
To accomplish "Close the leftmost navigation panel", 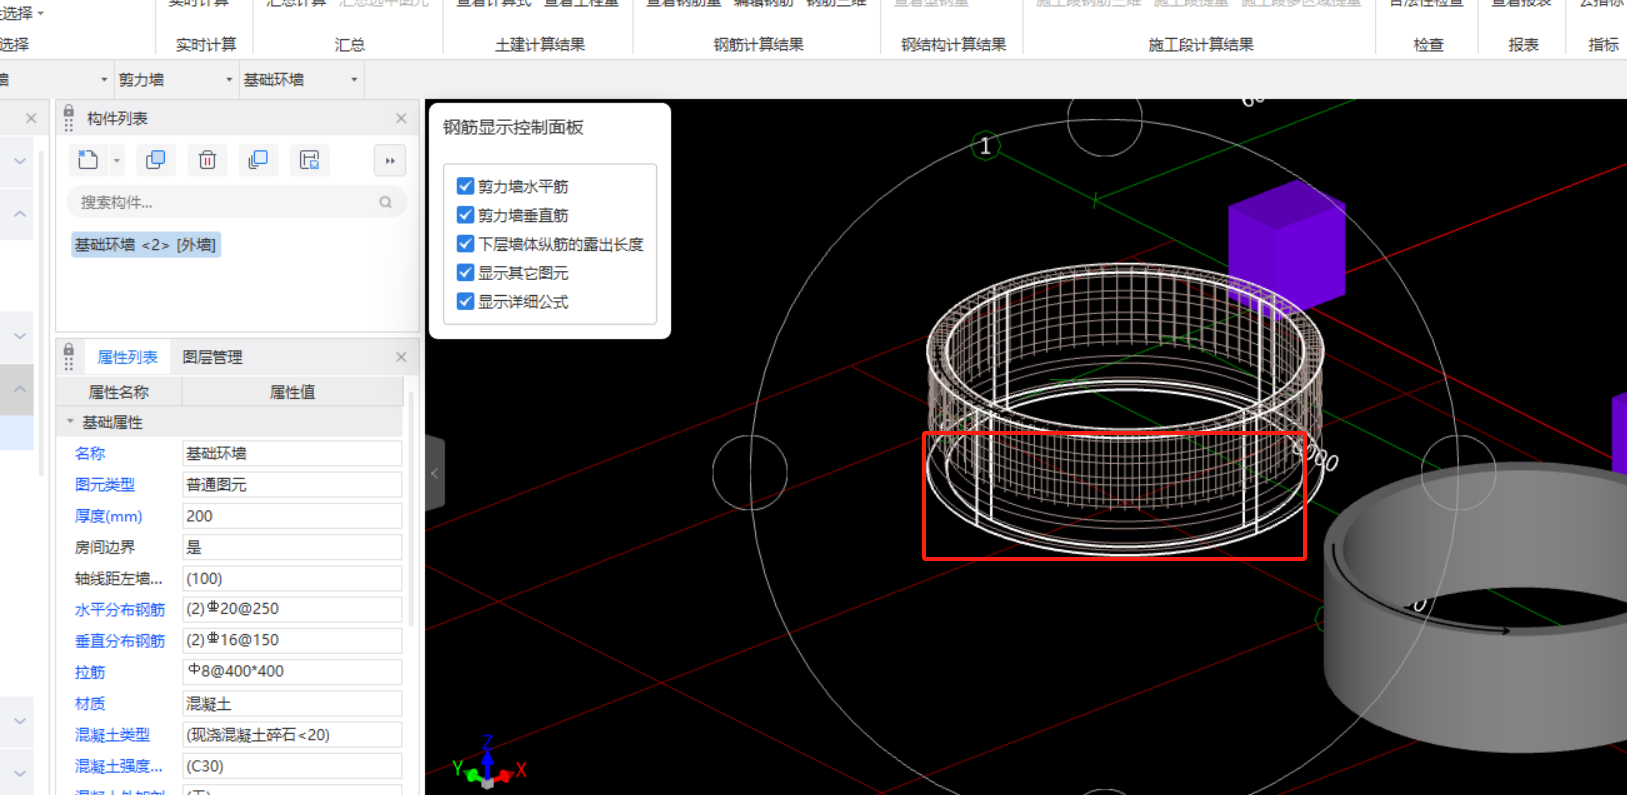I will pos(31,118).
